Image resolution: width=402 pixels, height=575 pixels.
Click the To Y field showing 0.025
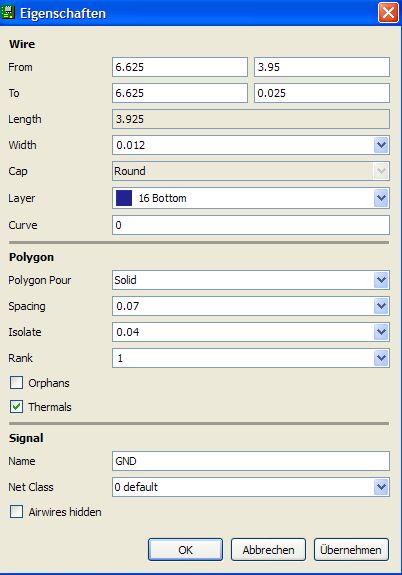pyautogui.click(x=322, y=93)
